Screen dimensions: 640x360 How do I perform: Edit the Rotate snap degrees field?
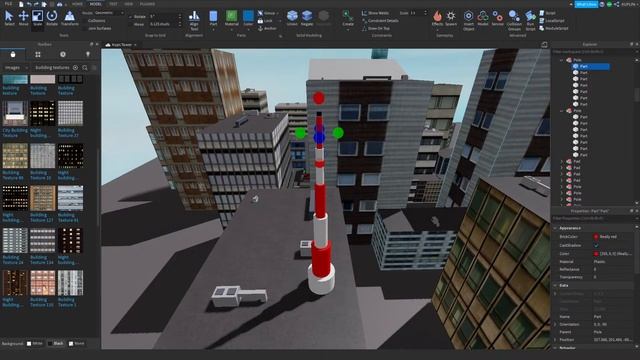tap(164, 17)
